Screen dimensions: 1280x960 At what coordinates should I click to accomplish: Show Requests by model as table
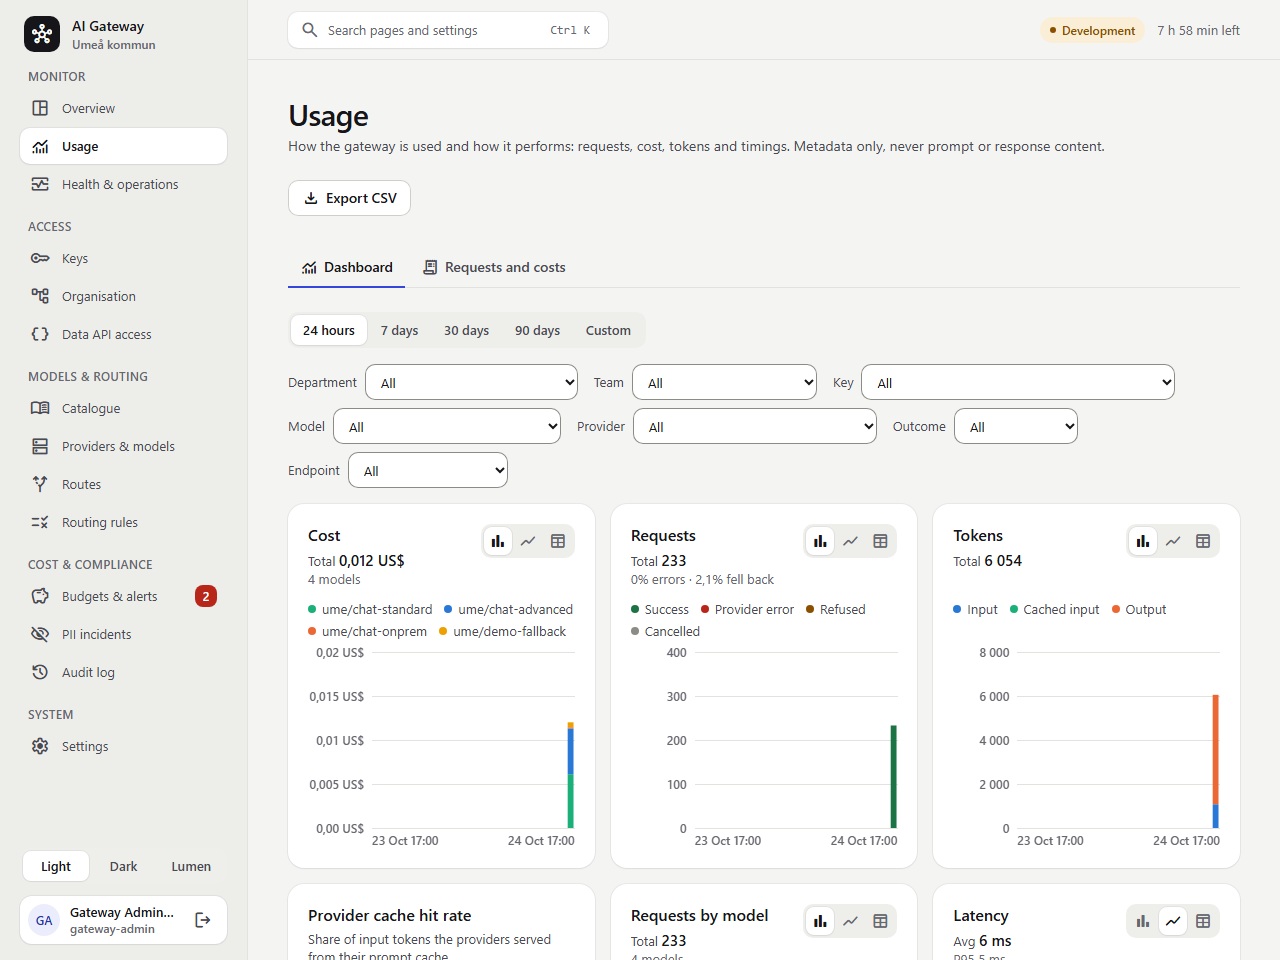coord(880,921)
